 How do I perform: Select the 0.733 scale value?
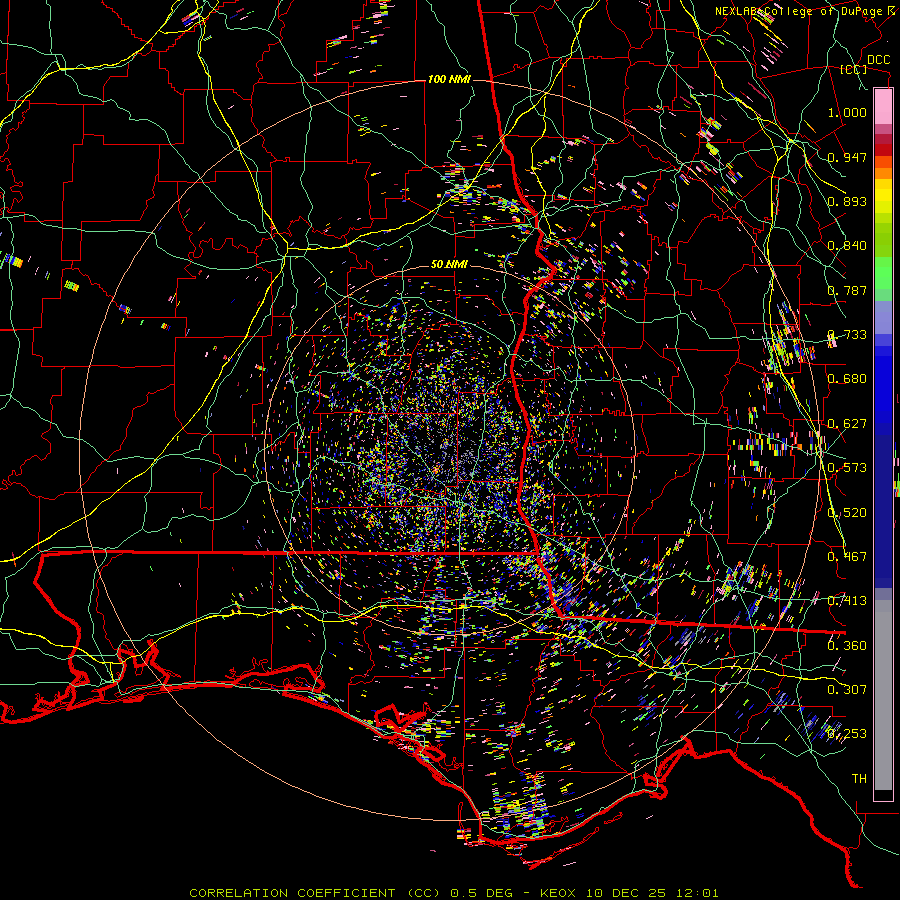(x=847, y=335)
